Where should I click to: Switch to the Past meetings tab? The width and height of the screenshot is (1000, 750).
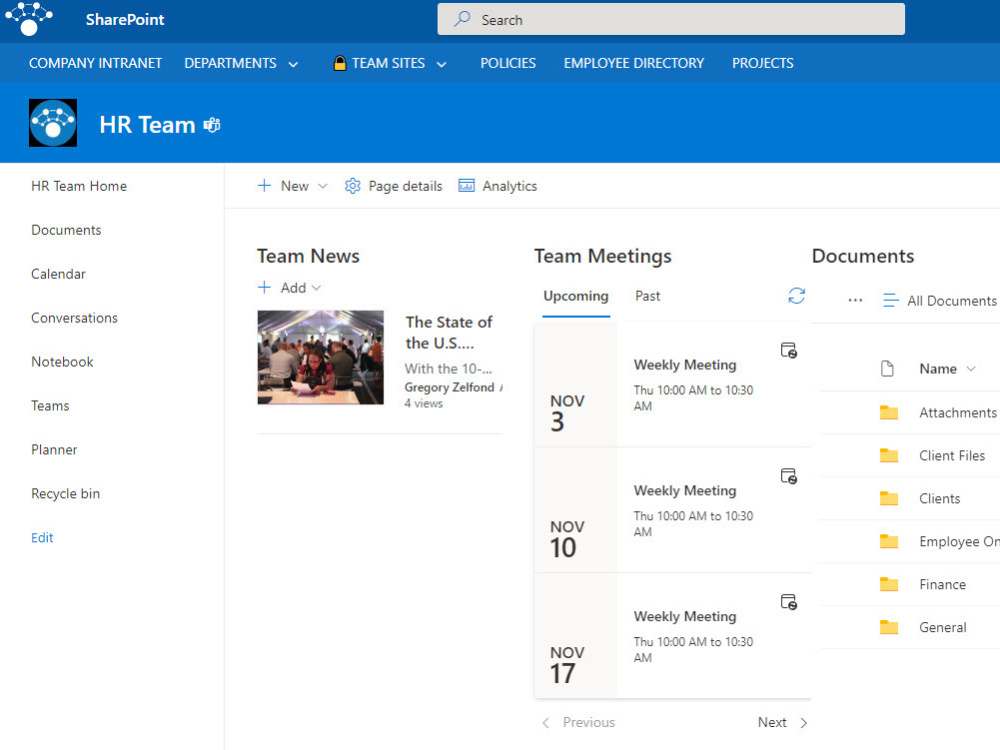[647, 296]
